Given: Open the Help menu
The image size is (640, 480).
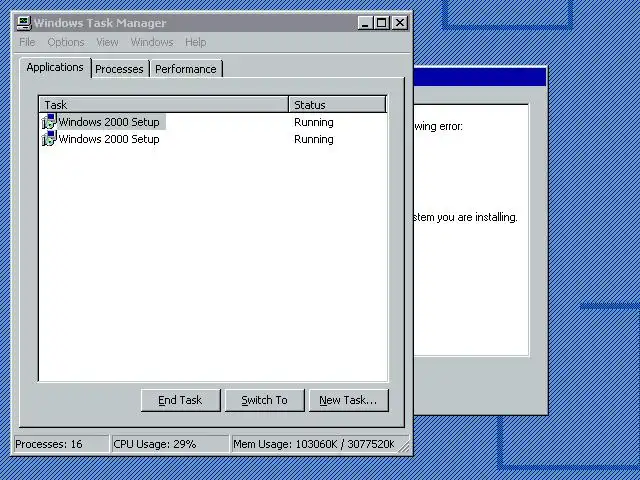Looking at the screenshot, I should (x=196, y=42).
